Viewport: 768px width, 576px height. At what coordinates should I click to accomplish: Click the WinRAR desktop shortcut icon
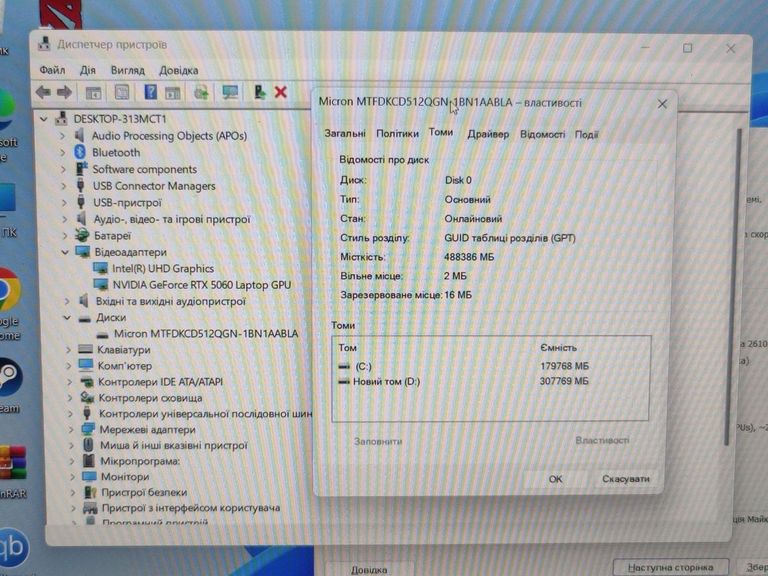point(13,462)
